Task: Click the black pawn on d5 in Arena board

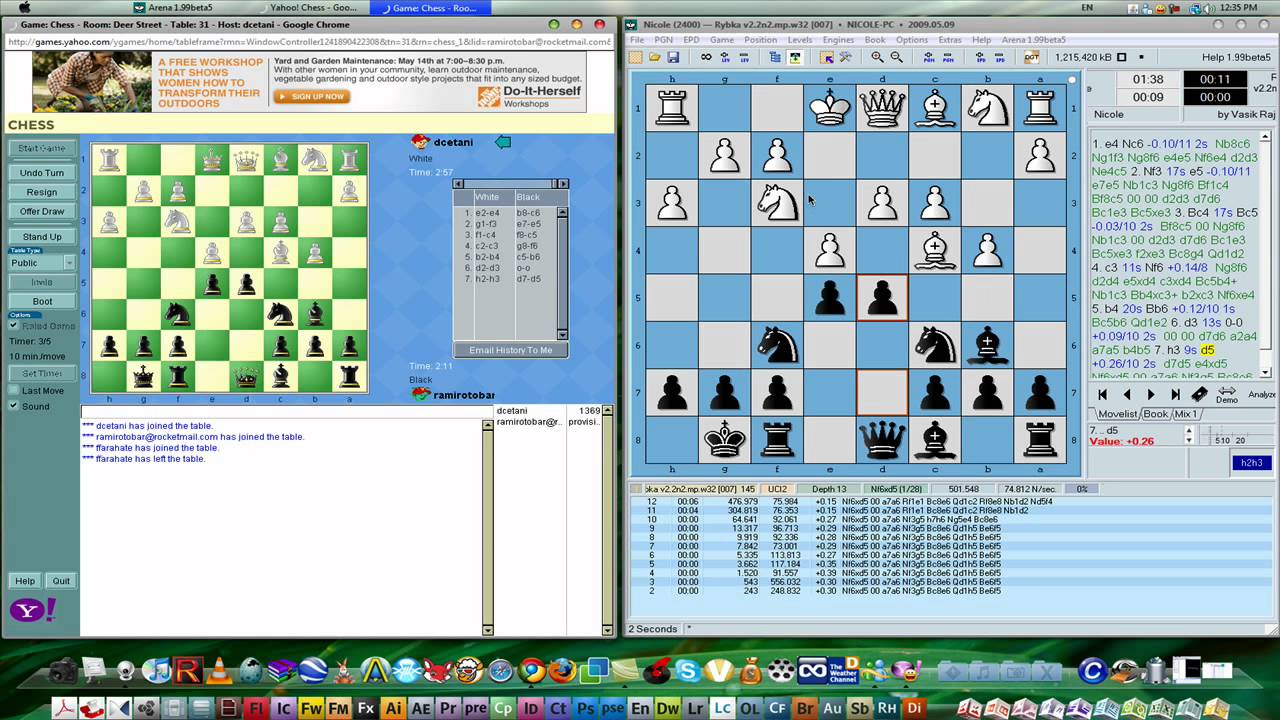Action: [882, 297]
